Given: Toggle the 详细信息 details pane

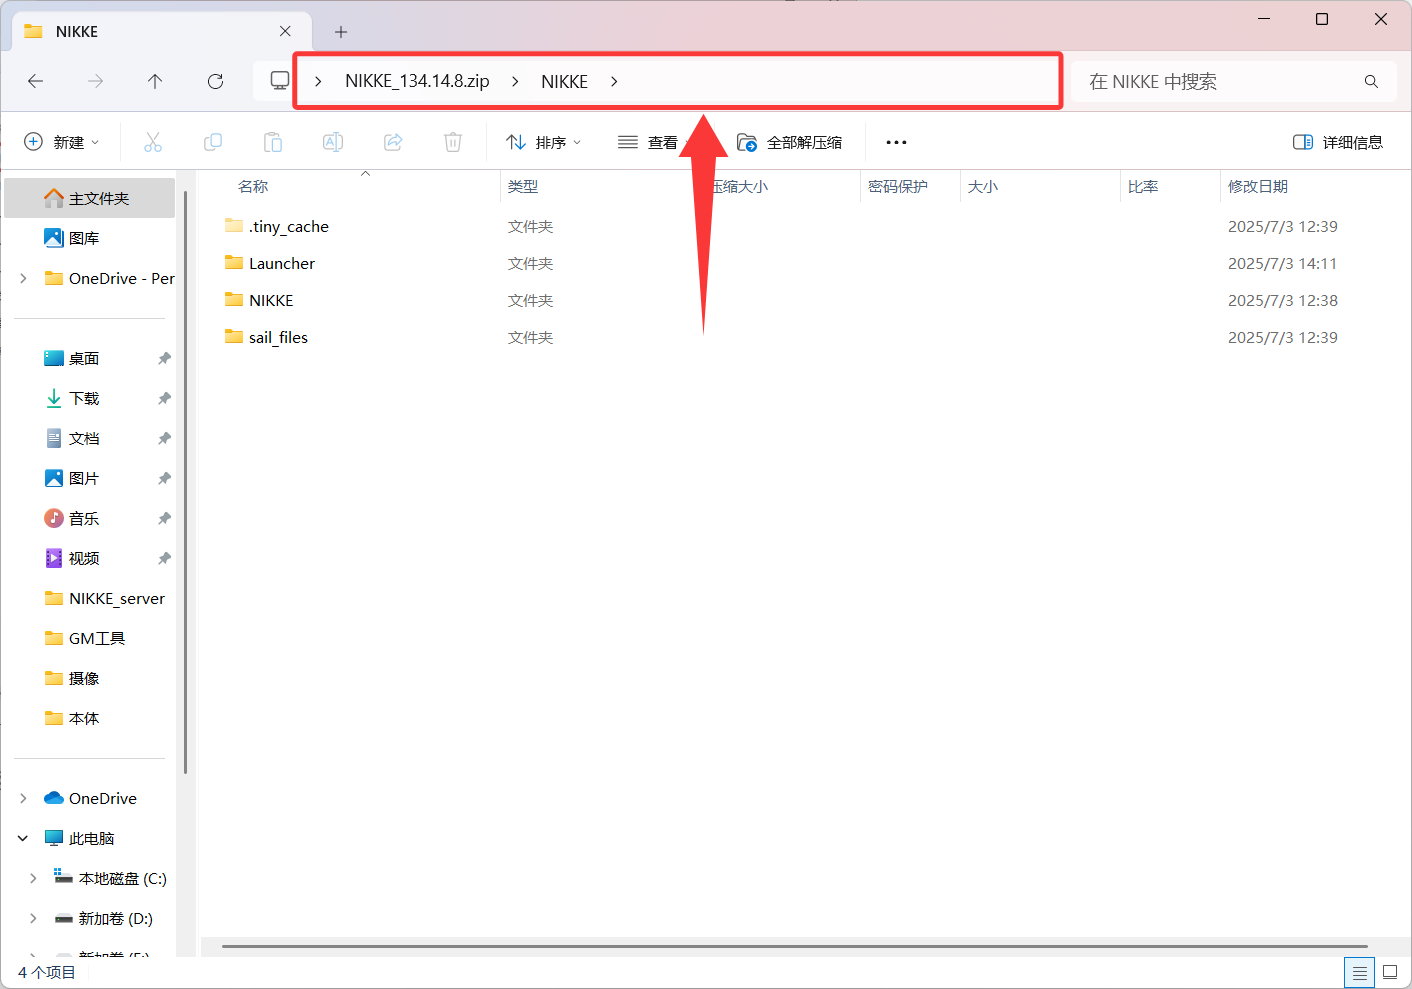Looking at the screenshot, I should [1338, 142].
